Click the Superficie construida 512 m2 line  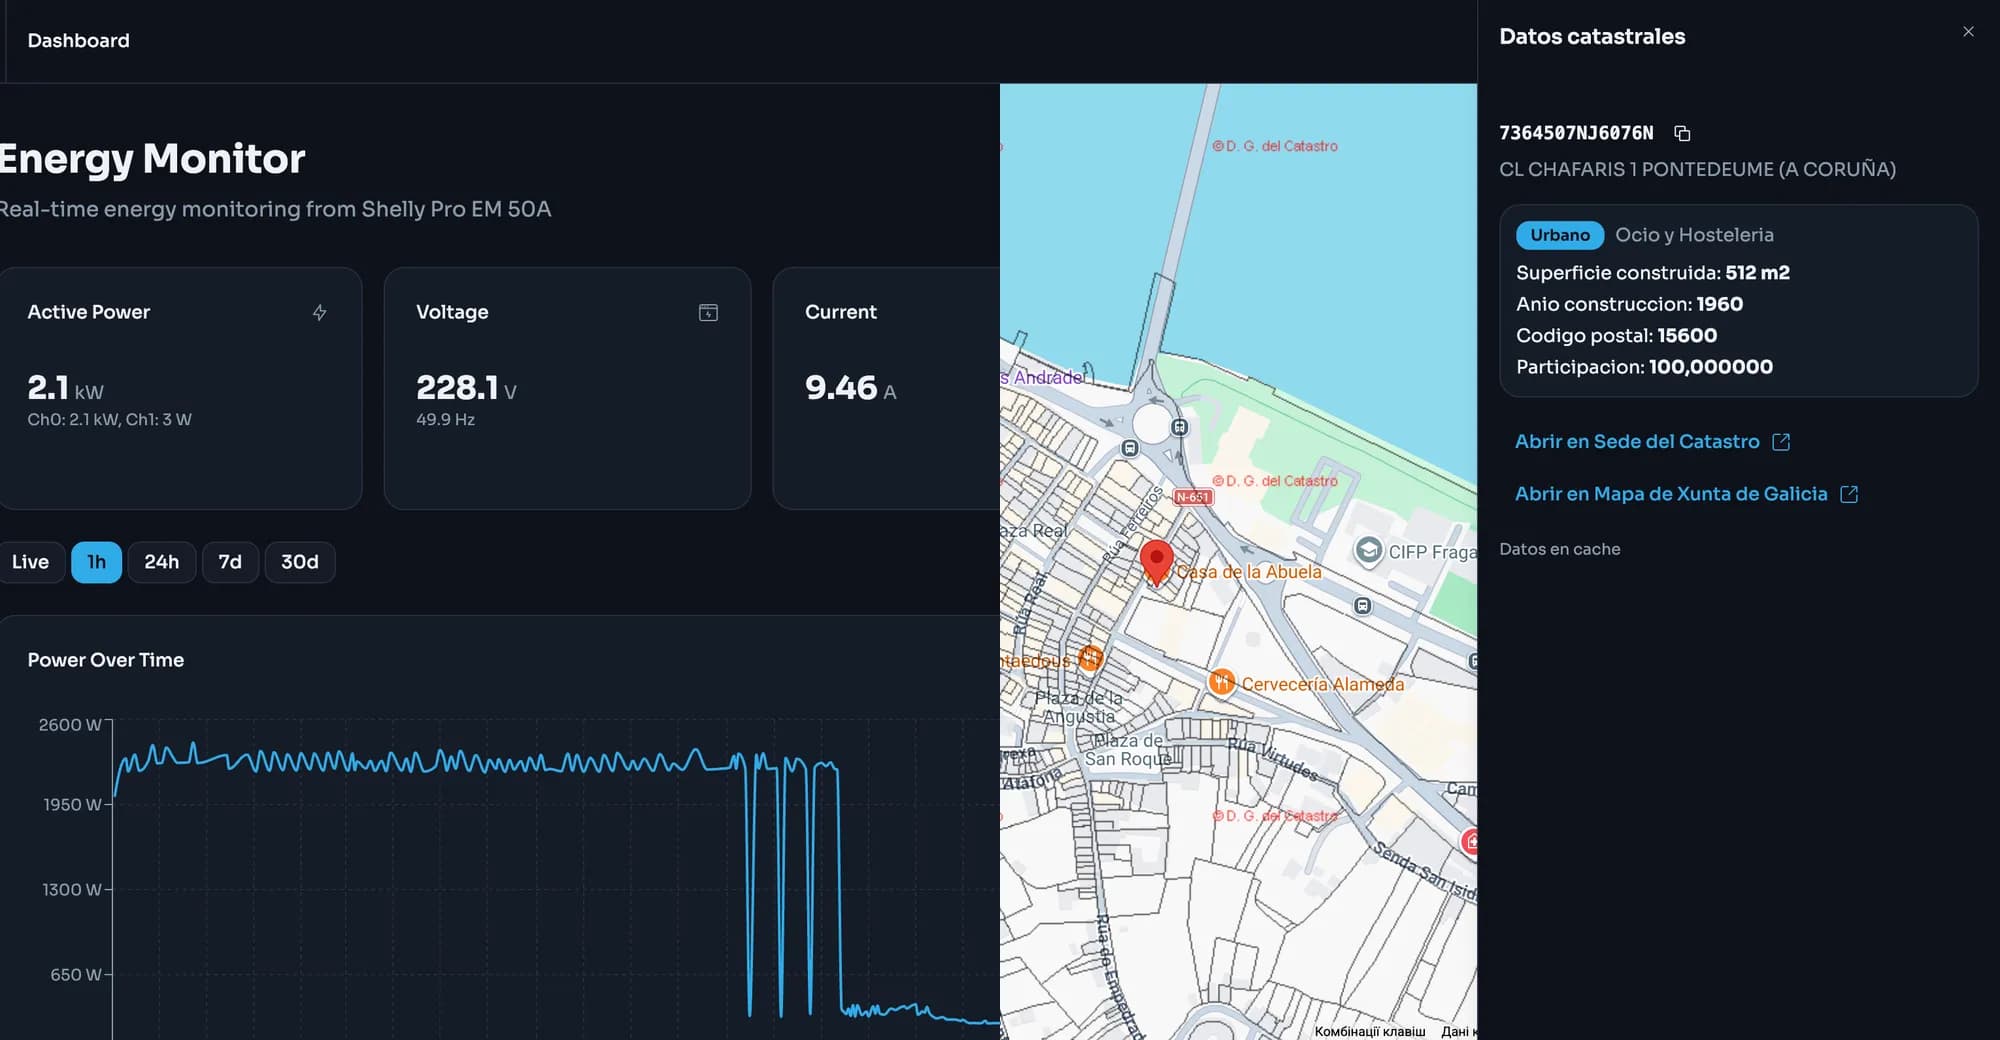pos(1652,273)
